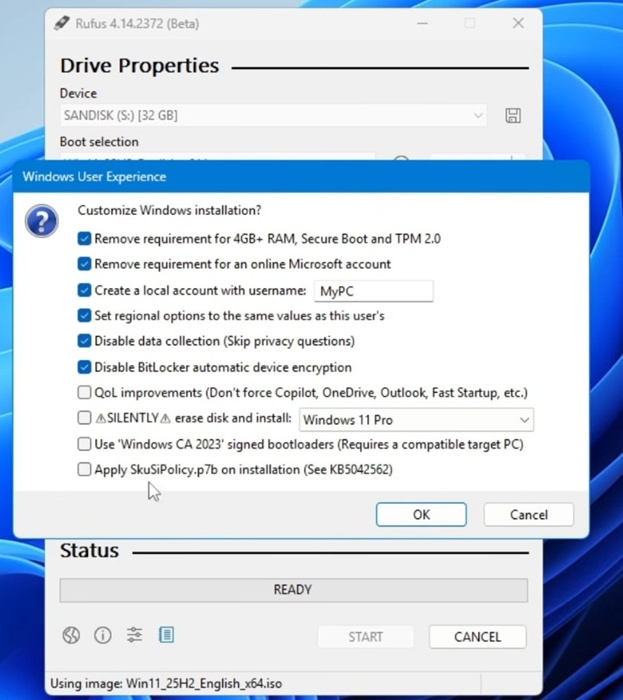Image resolution: width=623 pixels, height=700 pixels.
Task: Uncheck Remove requirement for 4GB+ RAM, Secure Boot
Action: pos(84,239)
